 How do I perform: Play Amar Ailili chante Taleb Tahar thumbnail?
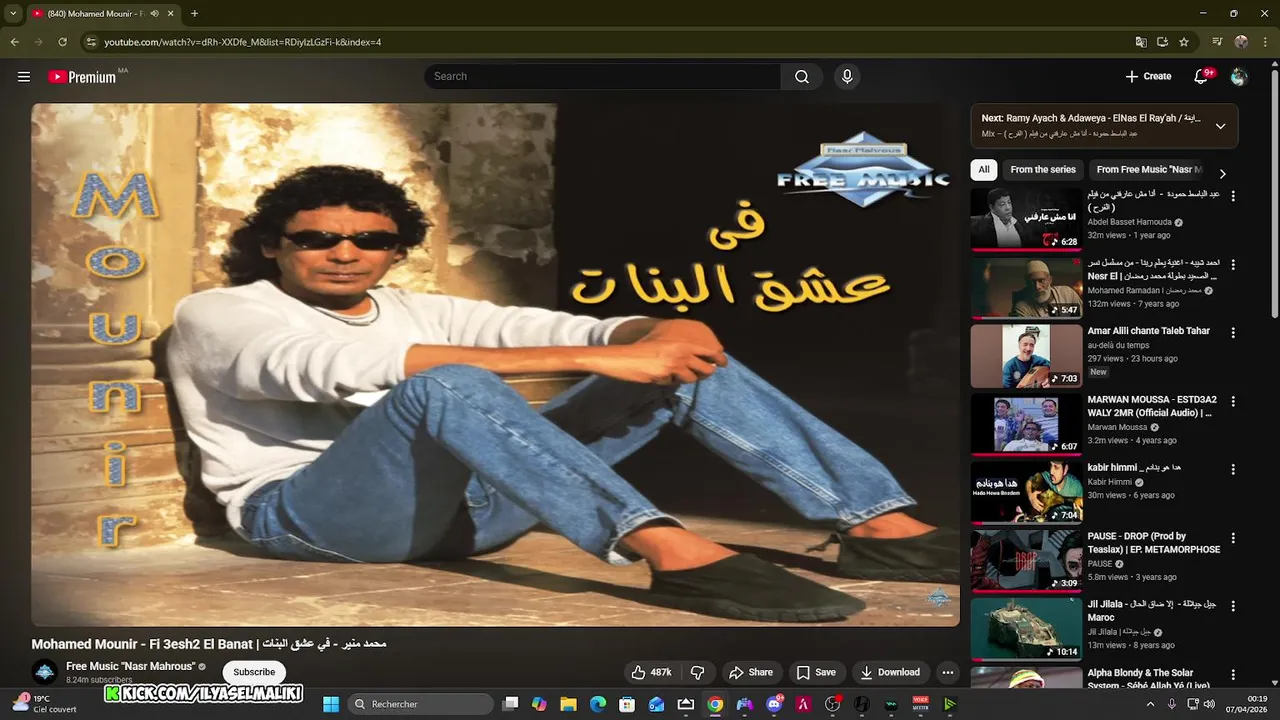tap(1026, 356)
